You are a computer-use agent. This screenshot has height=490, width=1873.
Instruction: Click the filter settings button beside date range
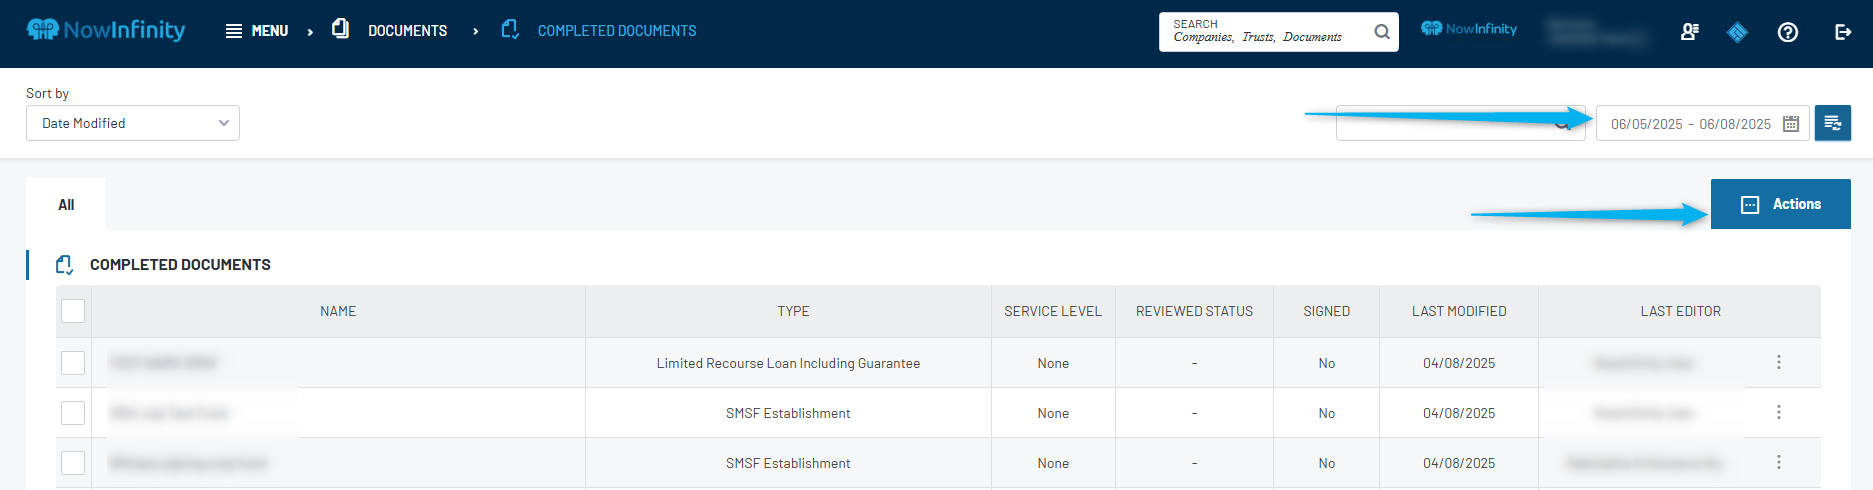pos(1833,123)
